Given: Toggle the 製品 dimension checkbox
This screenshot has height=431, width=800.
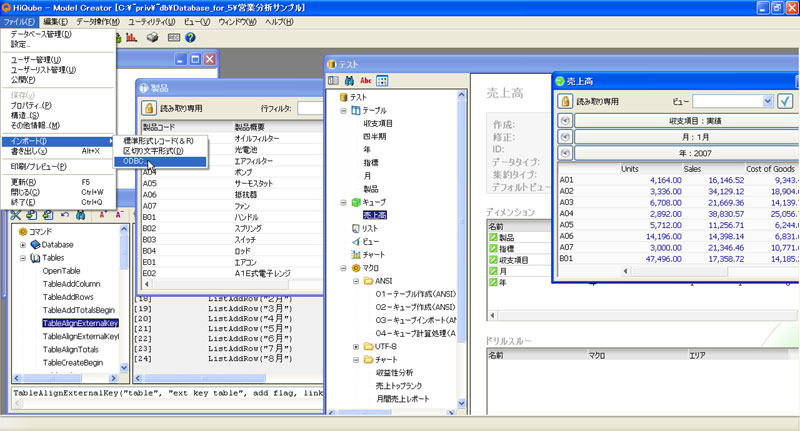Looking at the screenshot, I should [x=491, y=238].
